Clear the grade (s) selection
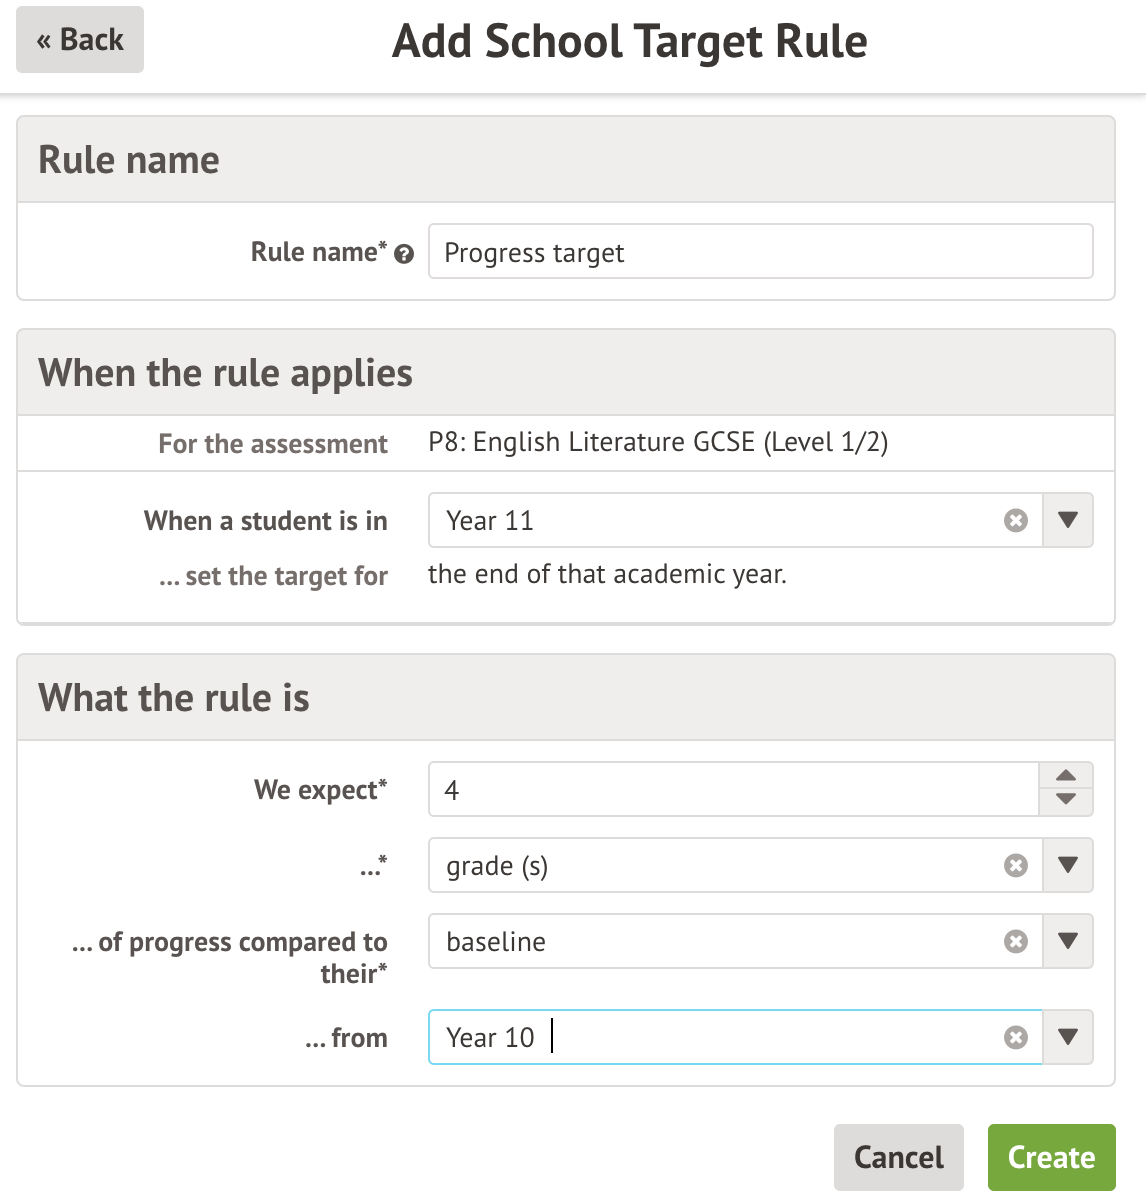1146x1204 pixels. tap(1015, 865)
